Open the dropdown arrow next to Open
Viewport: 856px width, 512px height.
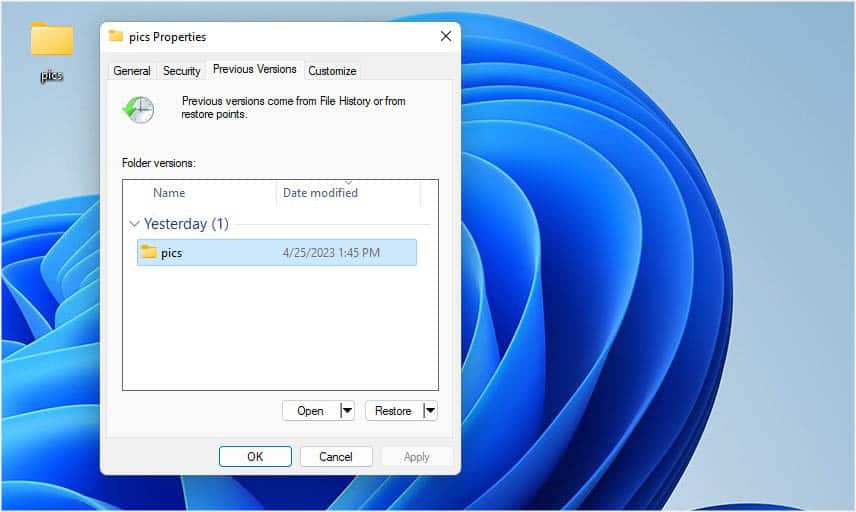[347, 410]
